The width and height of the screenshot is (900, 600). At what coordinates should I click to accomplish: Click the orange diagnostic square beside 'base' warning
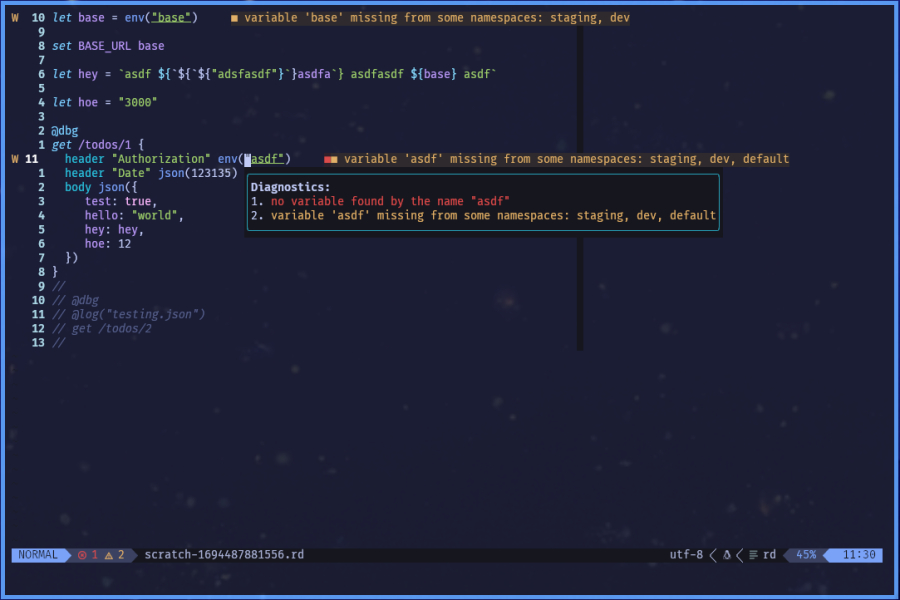(234, 19)
